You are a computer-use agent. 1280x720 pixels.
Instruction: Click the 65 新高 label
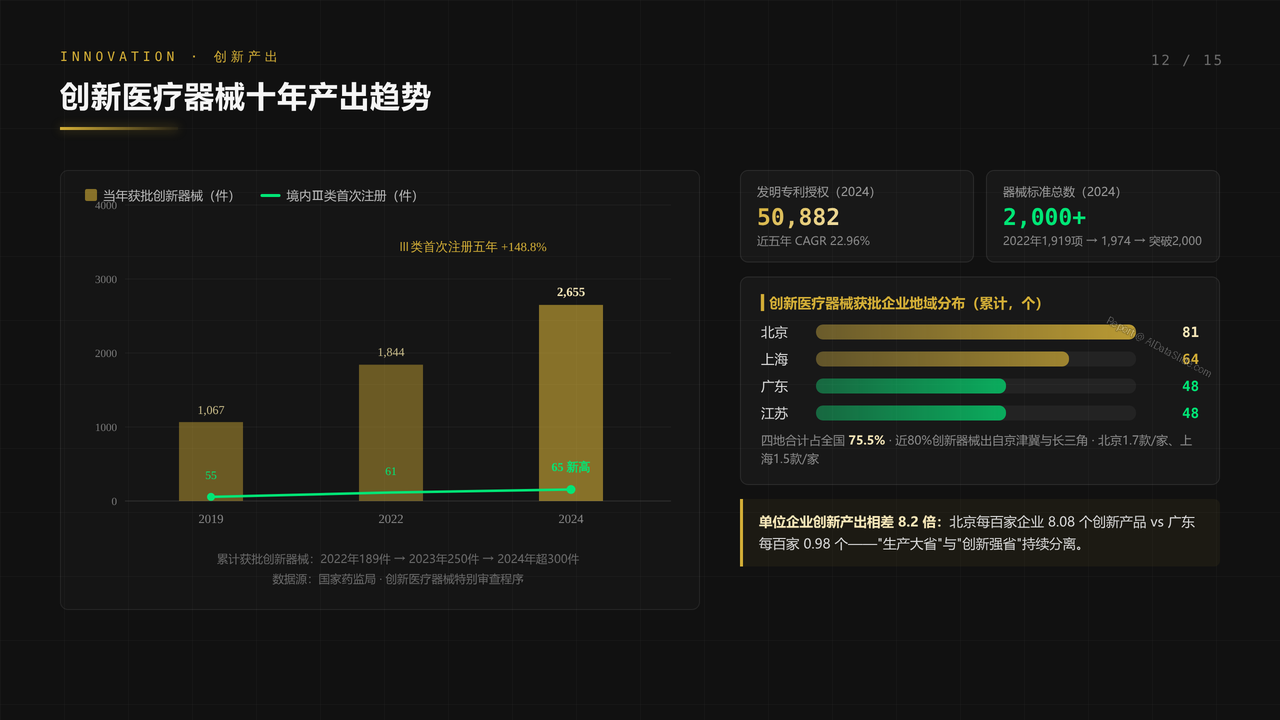(571, 467)
